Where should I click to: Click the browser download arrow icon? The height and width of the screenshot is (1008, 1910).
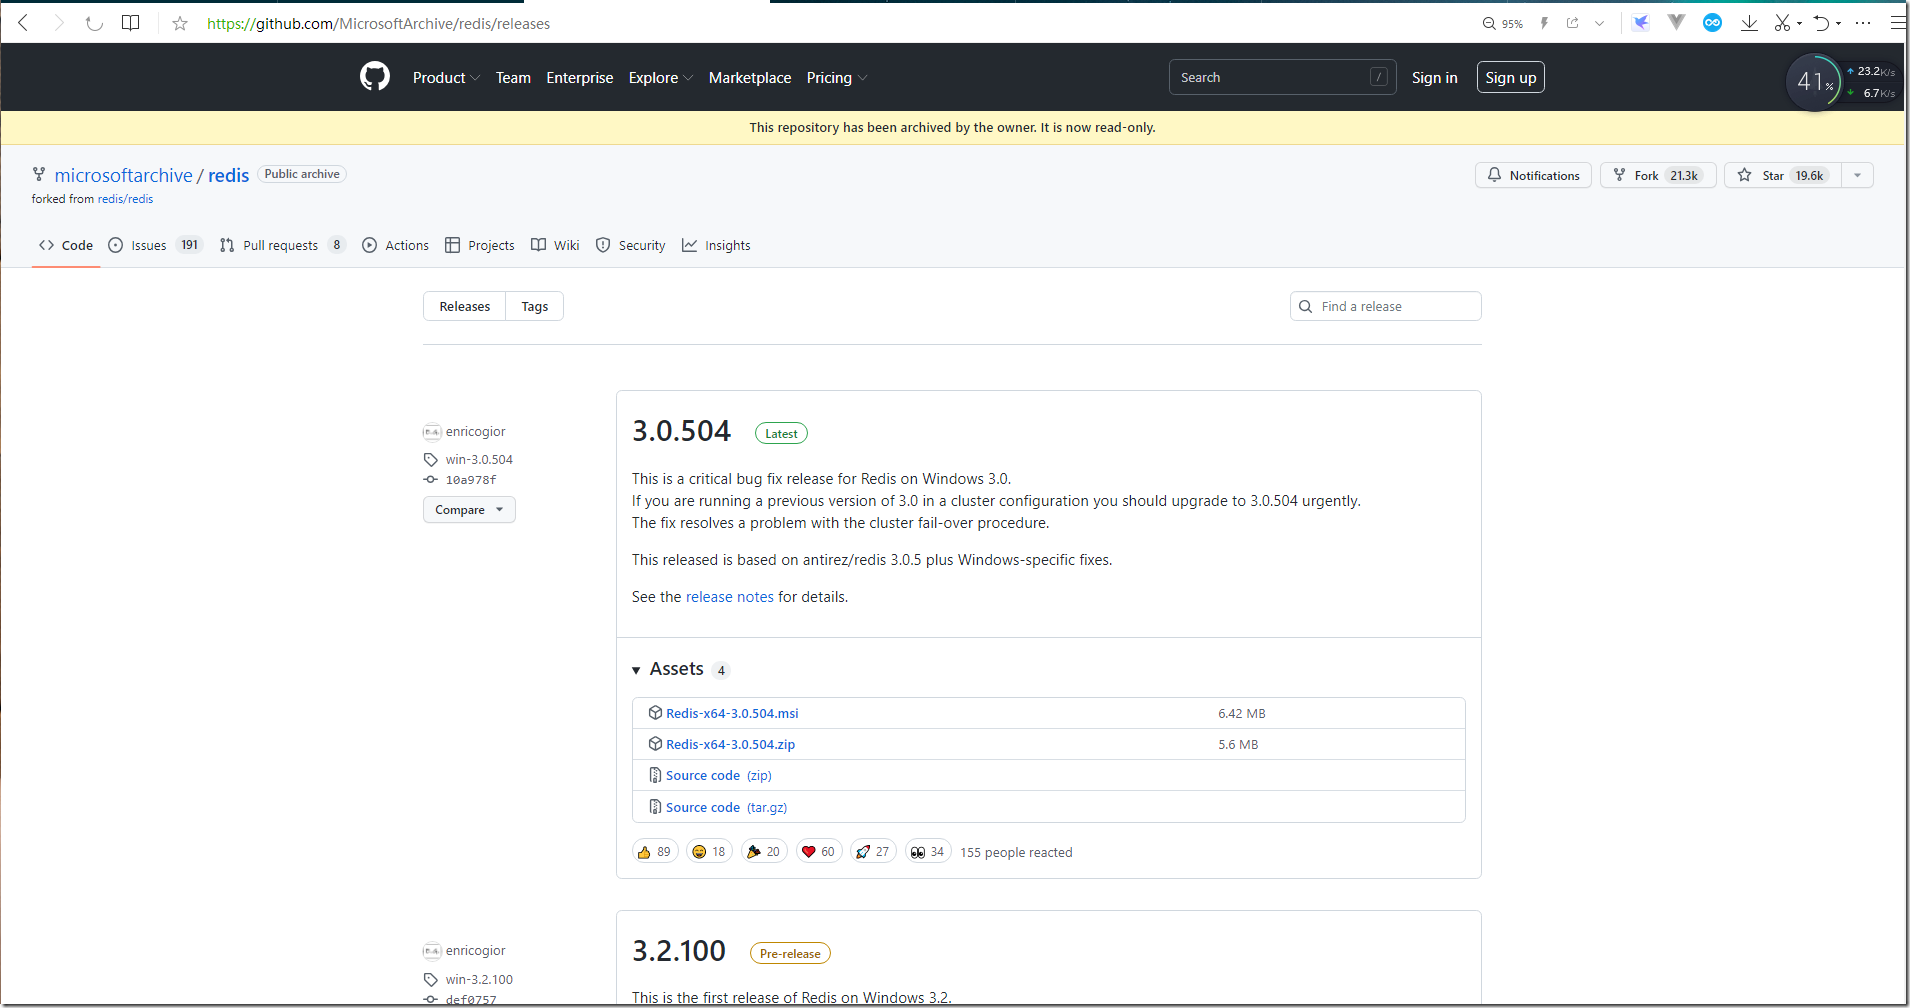point(1749,23)
